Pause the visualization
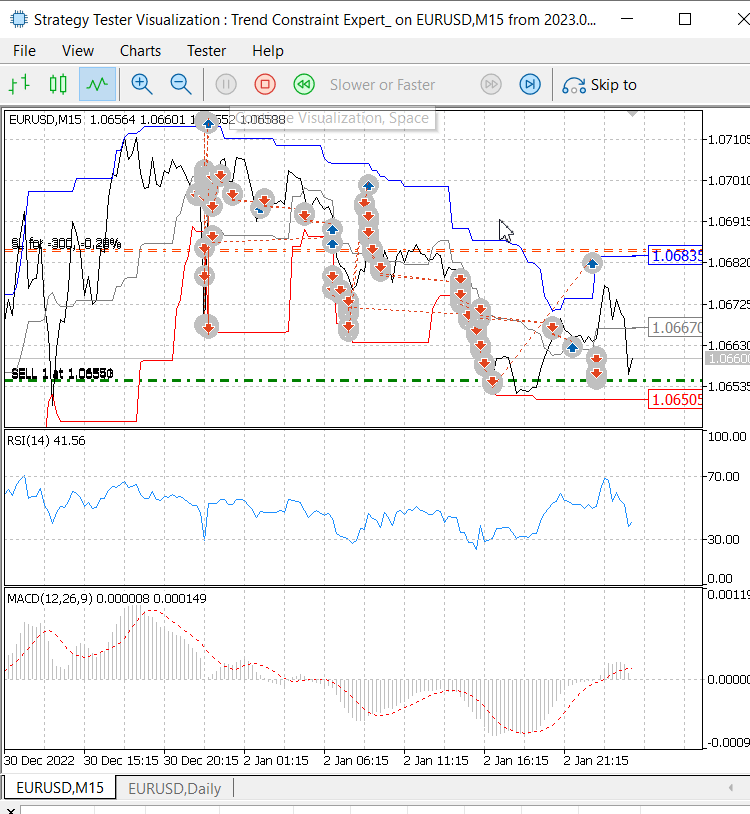Image resolution: width=750 pixels, height=814 pixels. [x=226, y=84]
